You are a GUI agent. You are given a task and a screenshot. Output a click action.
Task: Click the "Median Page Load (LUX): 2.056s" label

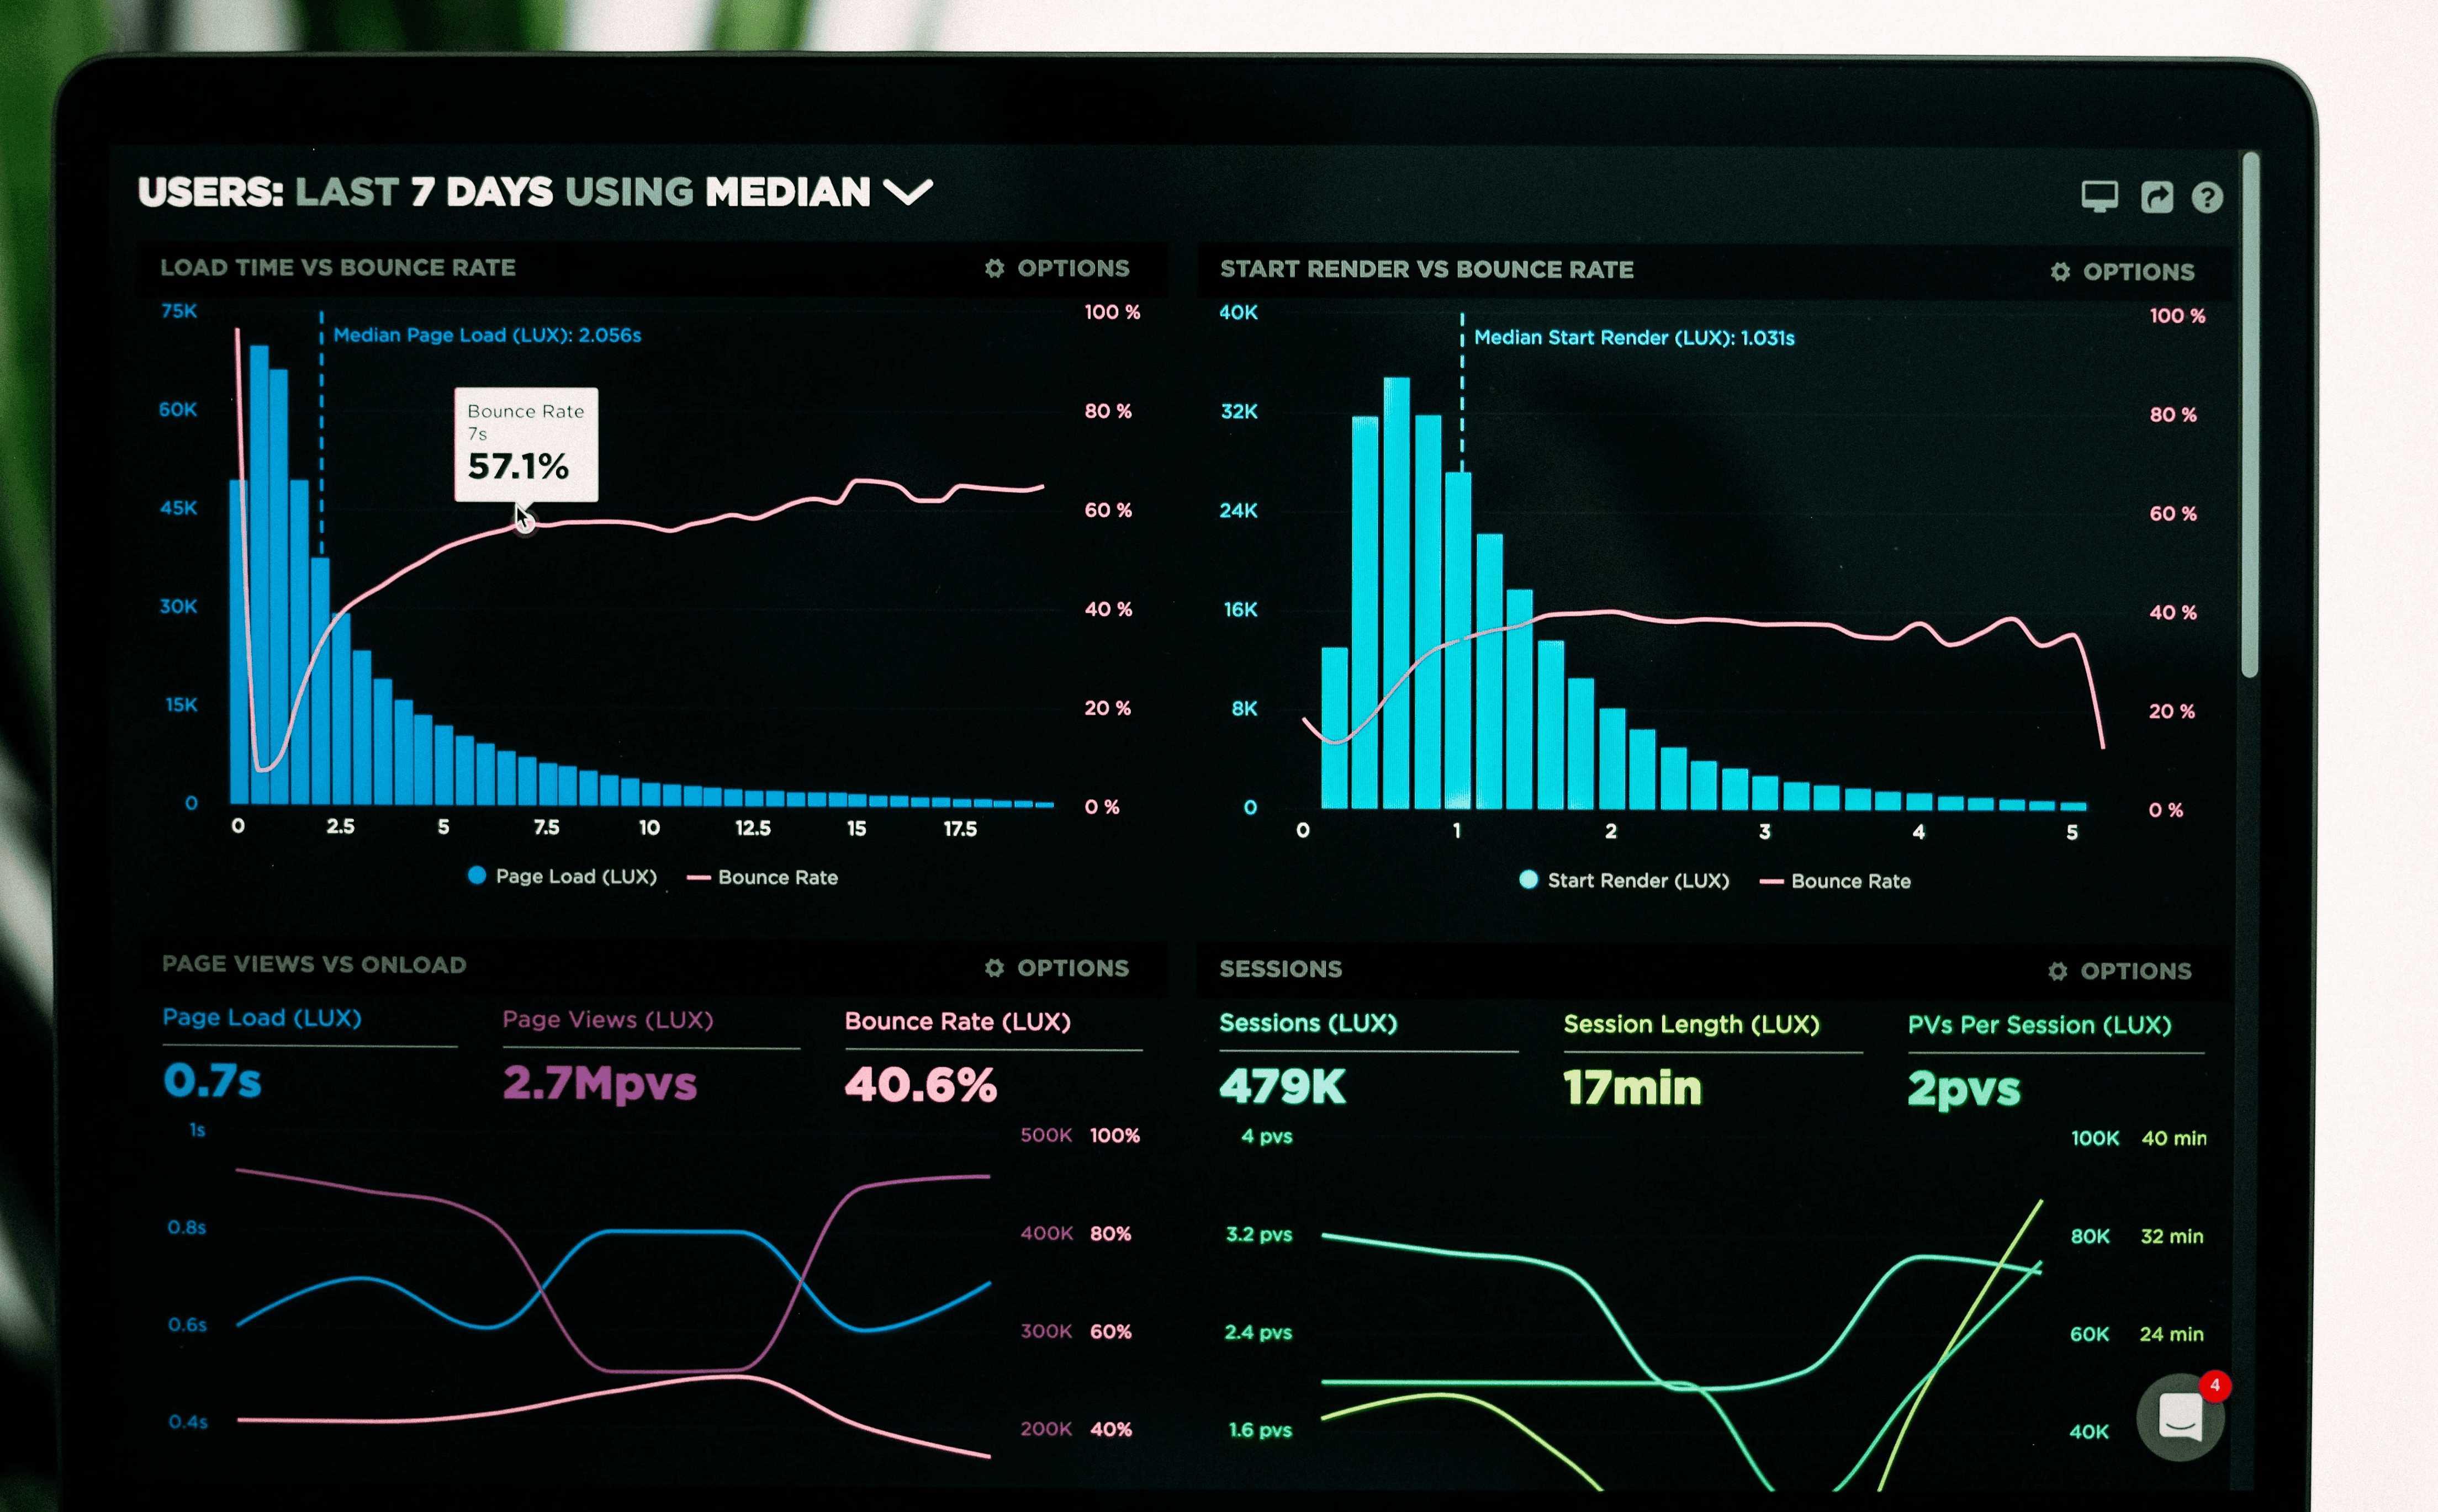[487, 335]
